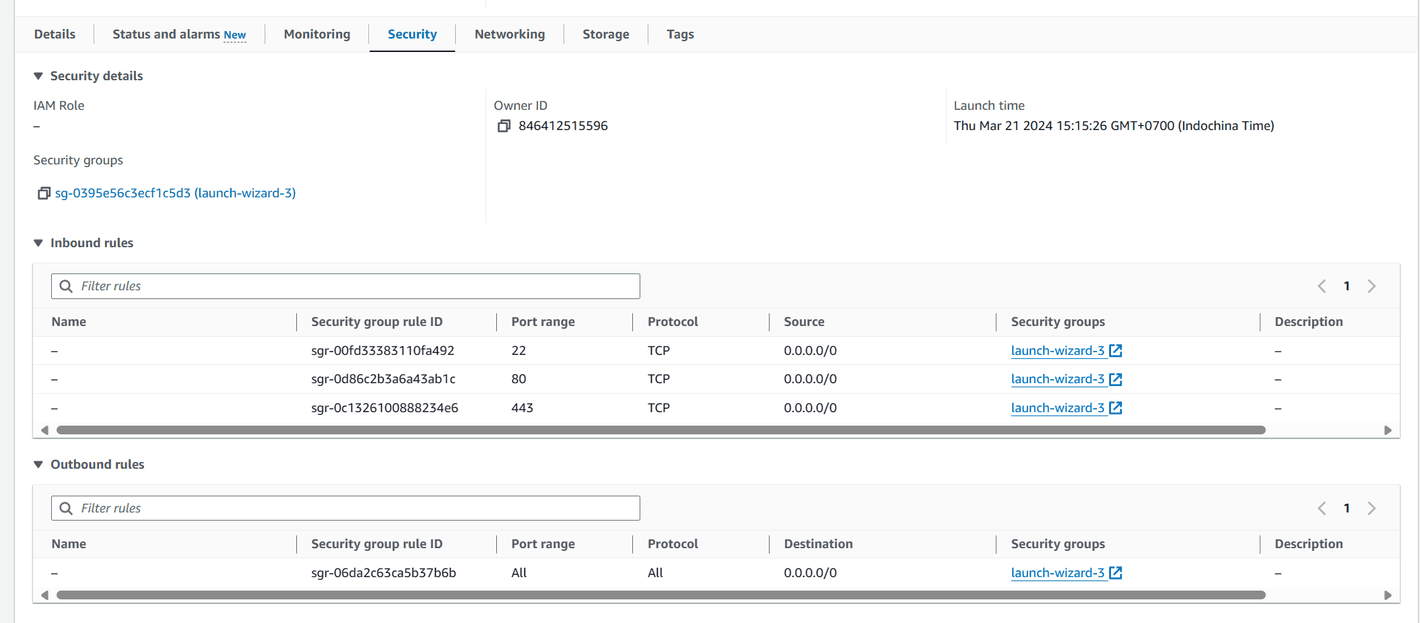Collapse the Inbound rules section
1420x623 pixels.
[37, 242]
